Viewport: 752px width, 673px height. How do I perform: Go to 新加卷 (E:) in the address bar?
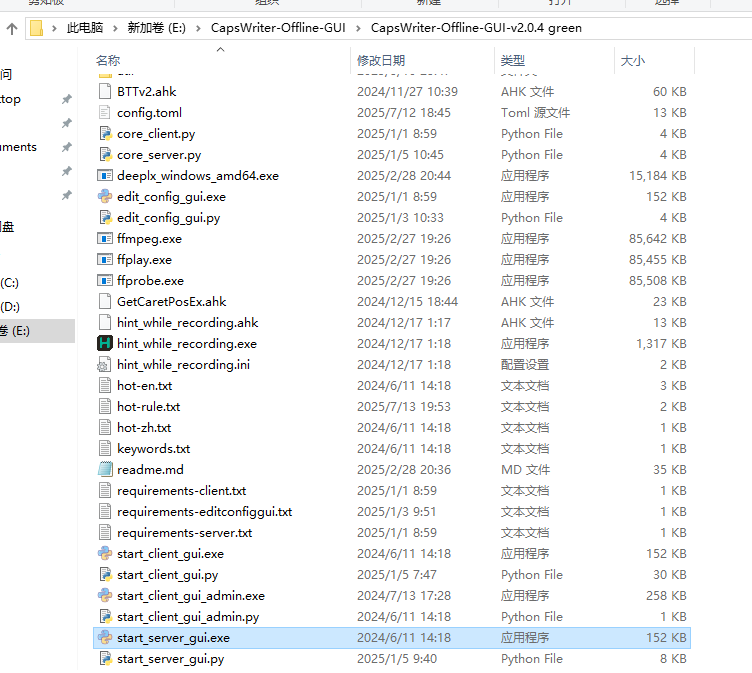[156, 28]
